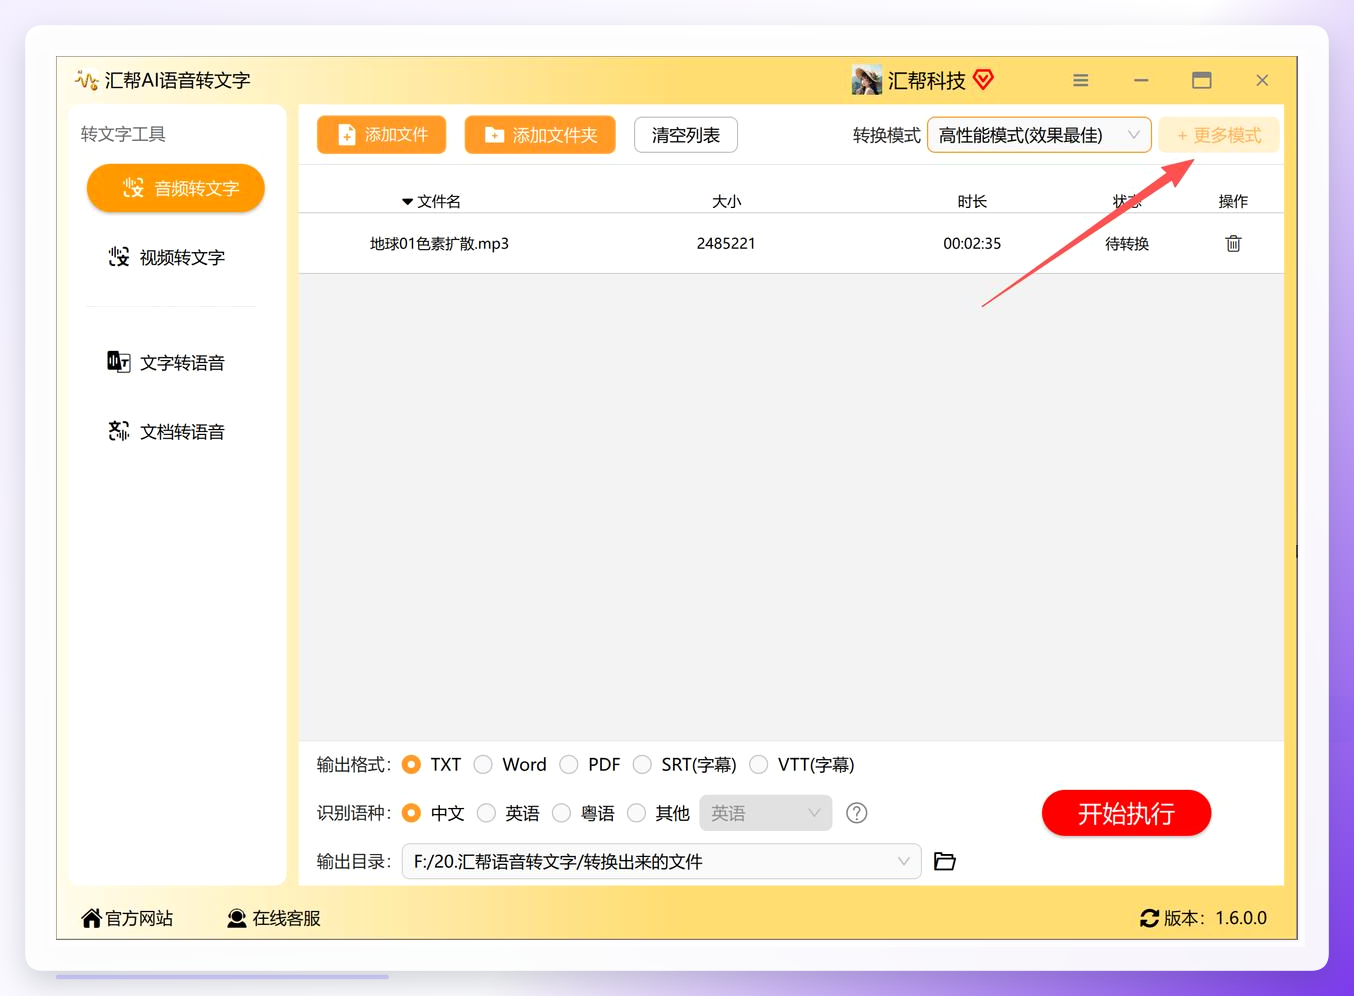Viewport: 1354px width, 996px height.
Task: Select the file row 地球01色素扩散.mp3
Action: 791,243
